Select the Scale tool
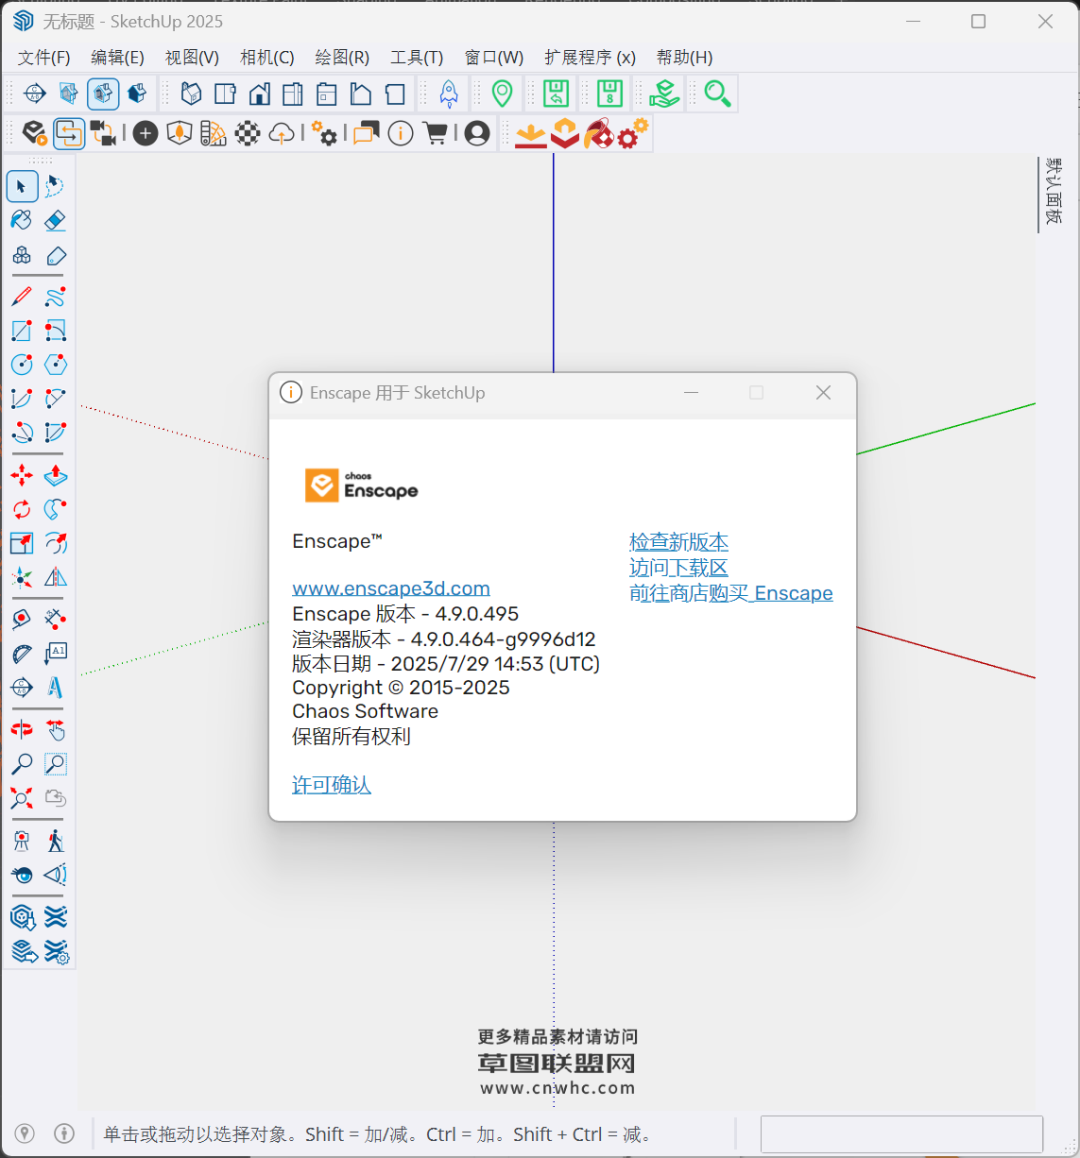 coord(21,544)
